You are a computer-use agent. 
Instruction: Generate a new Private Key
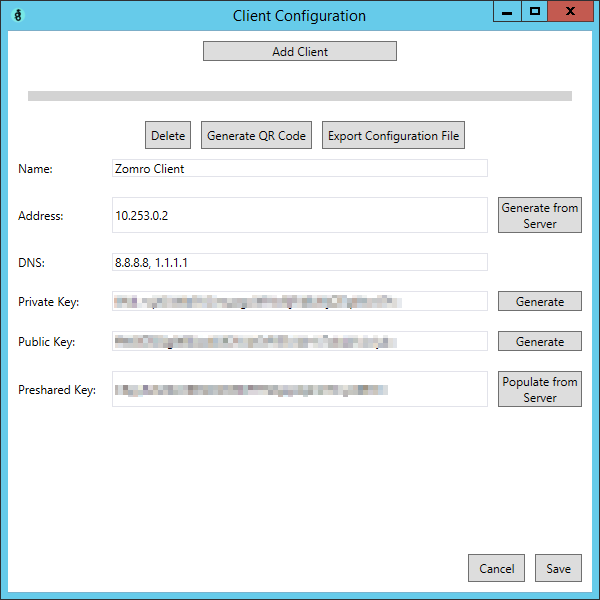[x=540, y=301]
